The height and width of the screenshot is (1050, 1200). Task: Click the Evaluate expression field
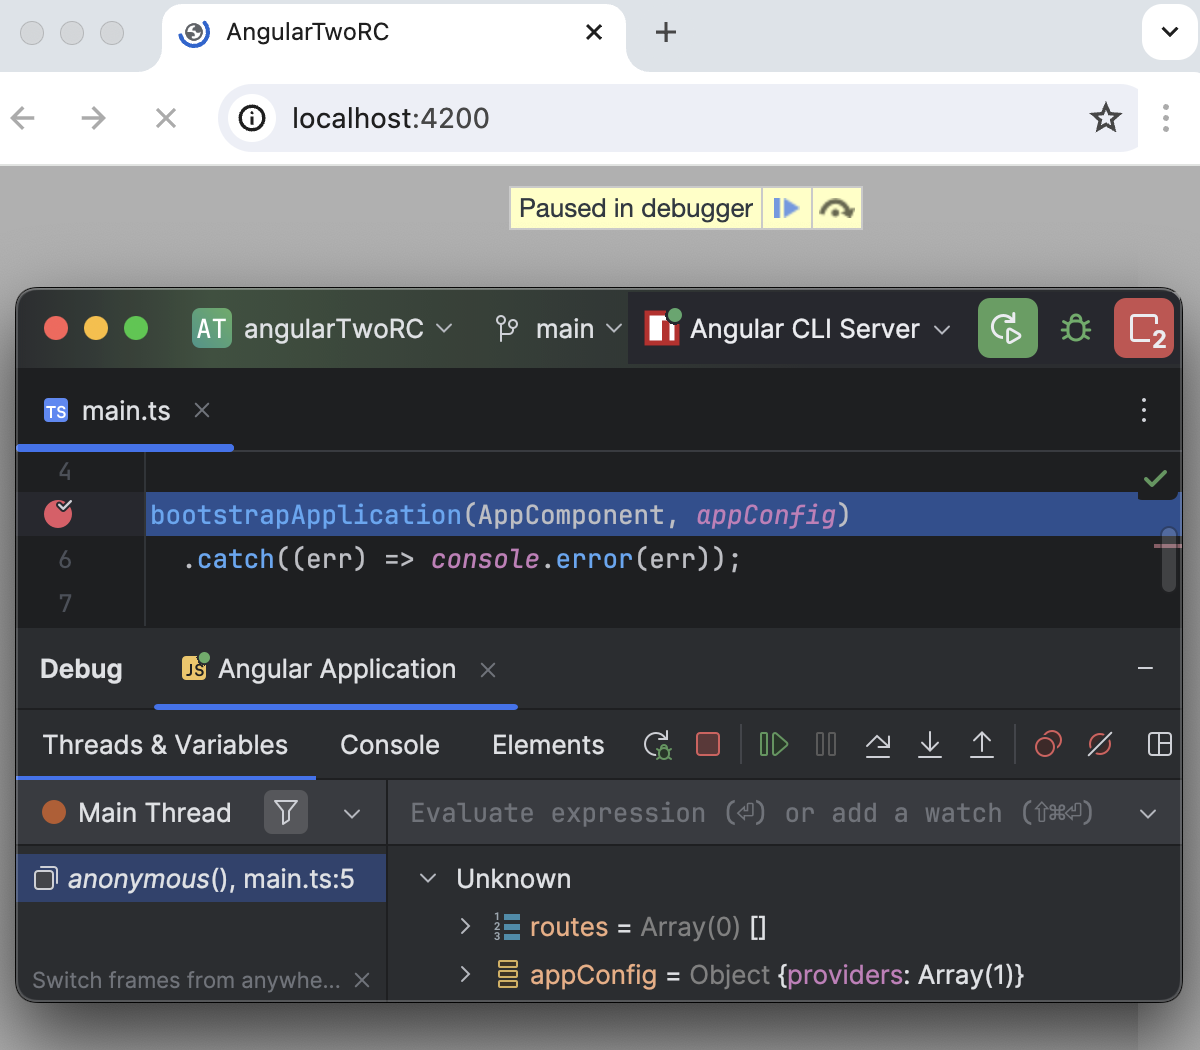coord(700,812)
